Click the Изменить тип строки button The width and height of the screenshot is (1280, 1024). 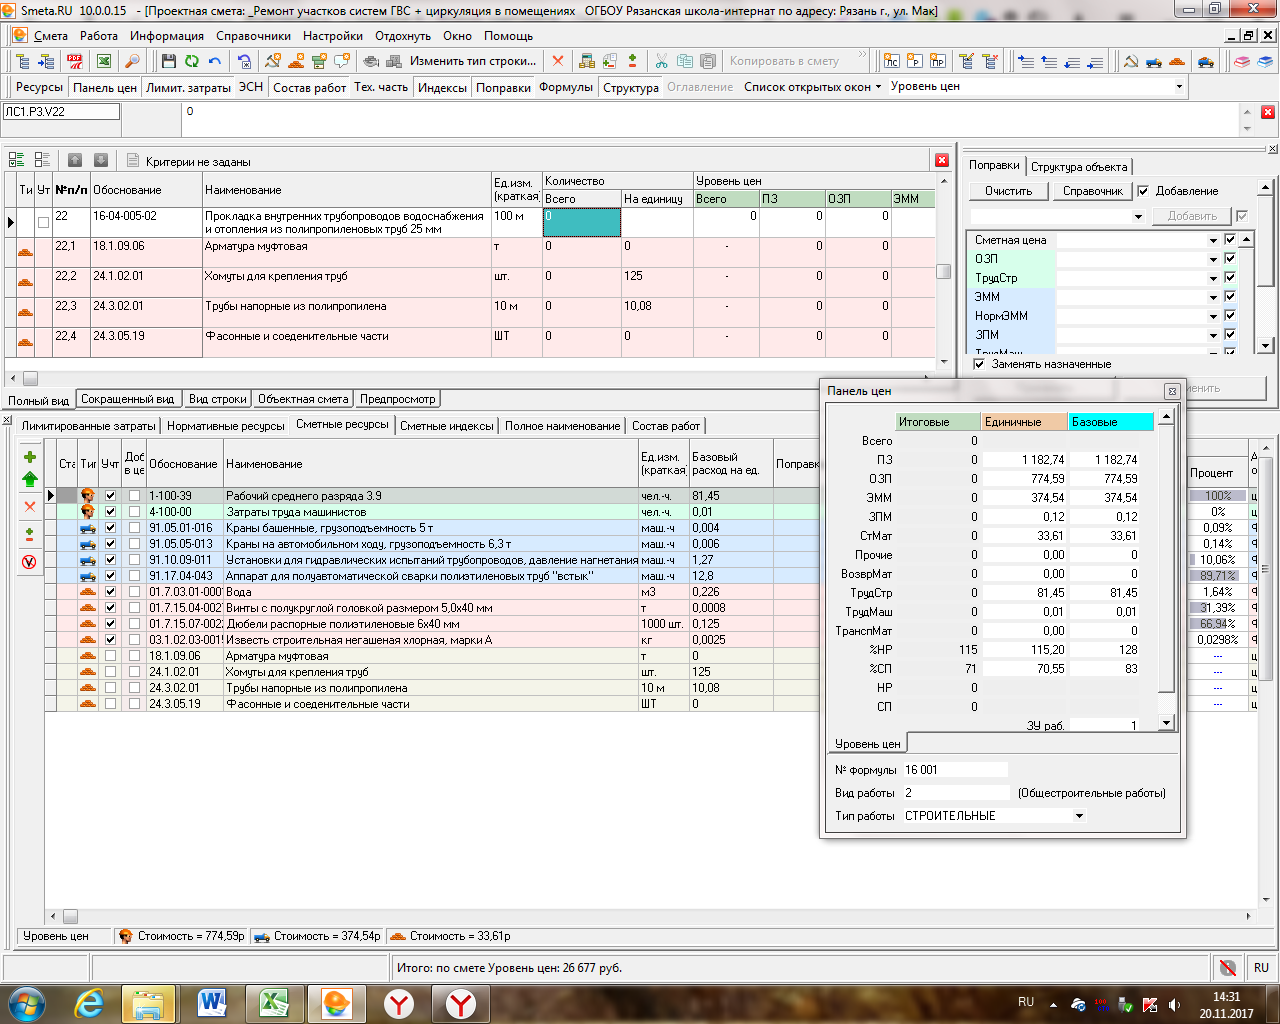(x=472, y=61)
